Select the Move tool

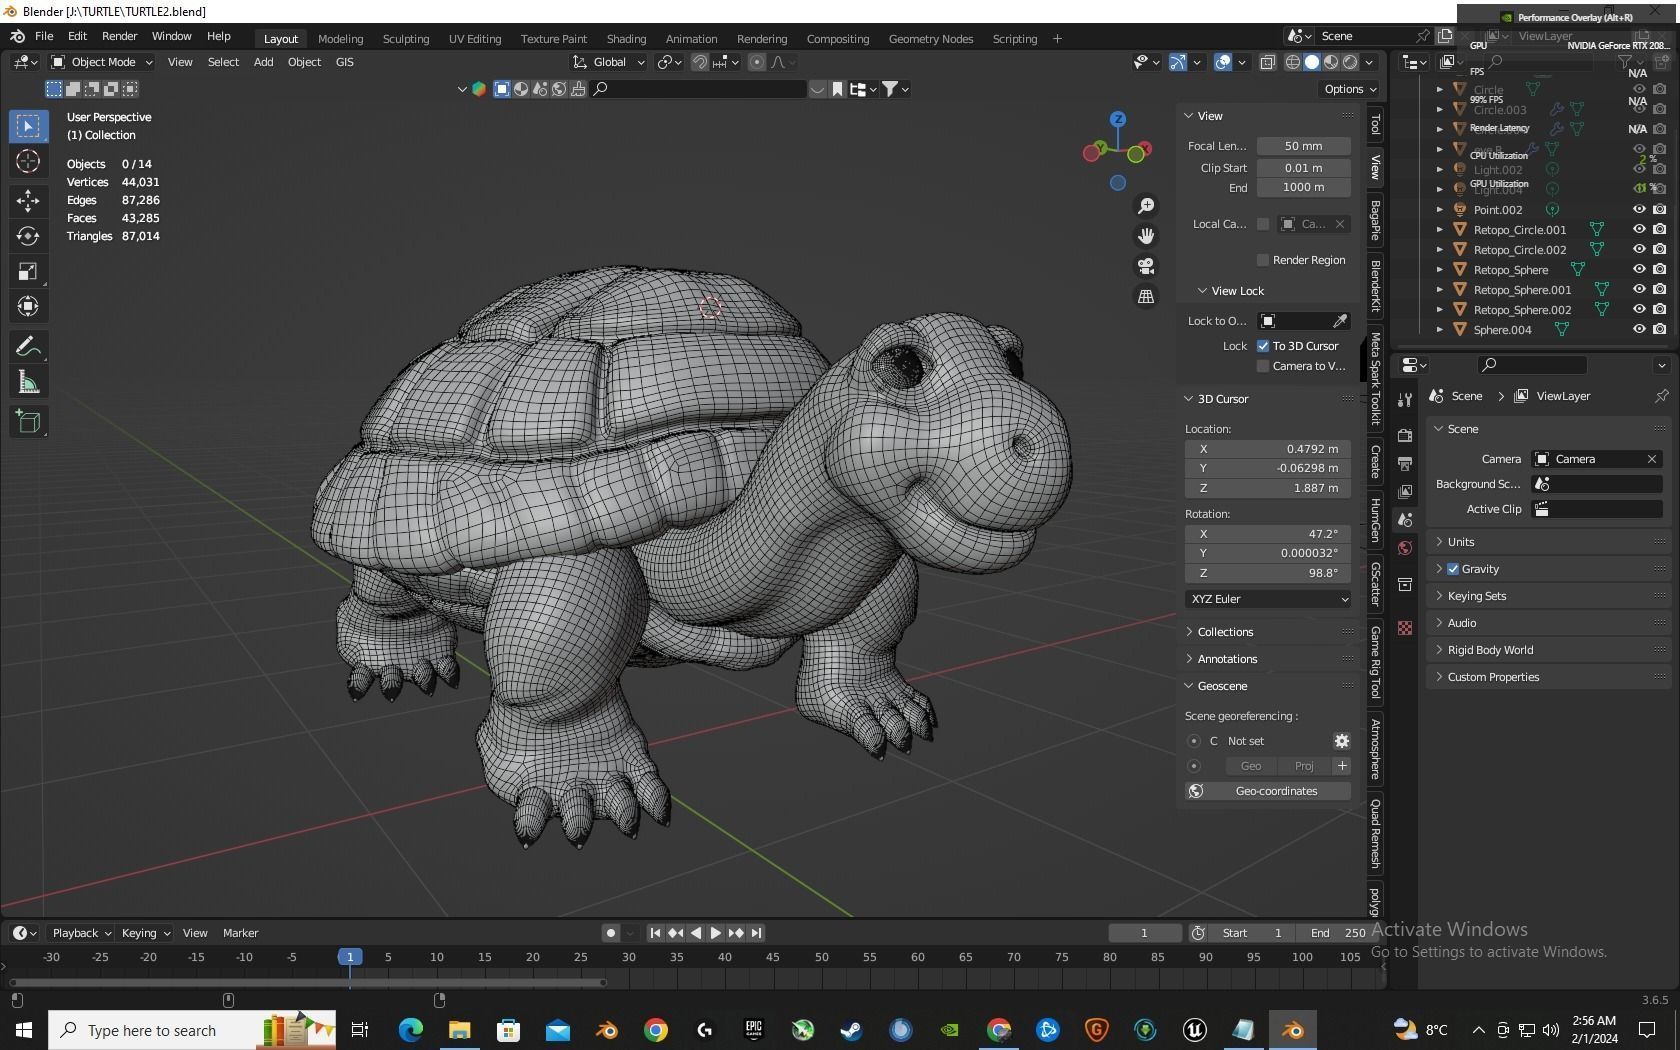(x=28, y=201)
